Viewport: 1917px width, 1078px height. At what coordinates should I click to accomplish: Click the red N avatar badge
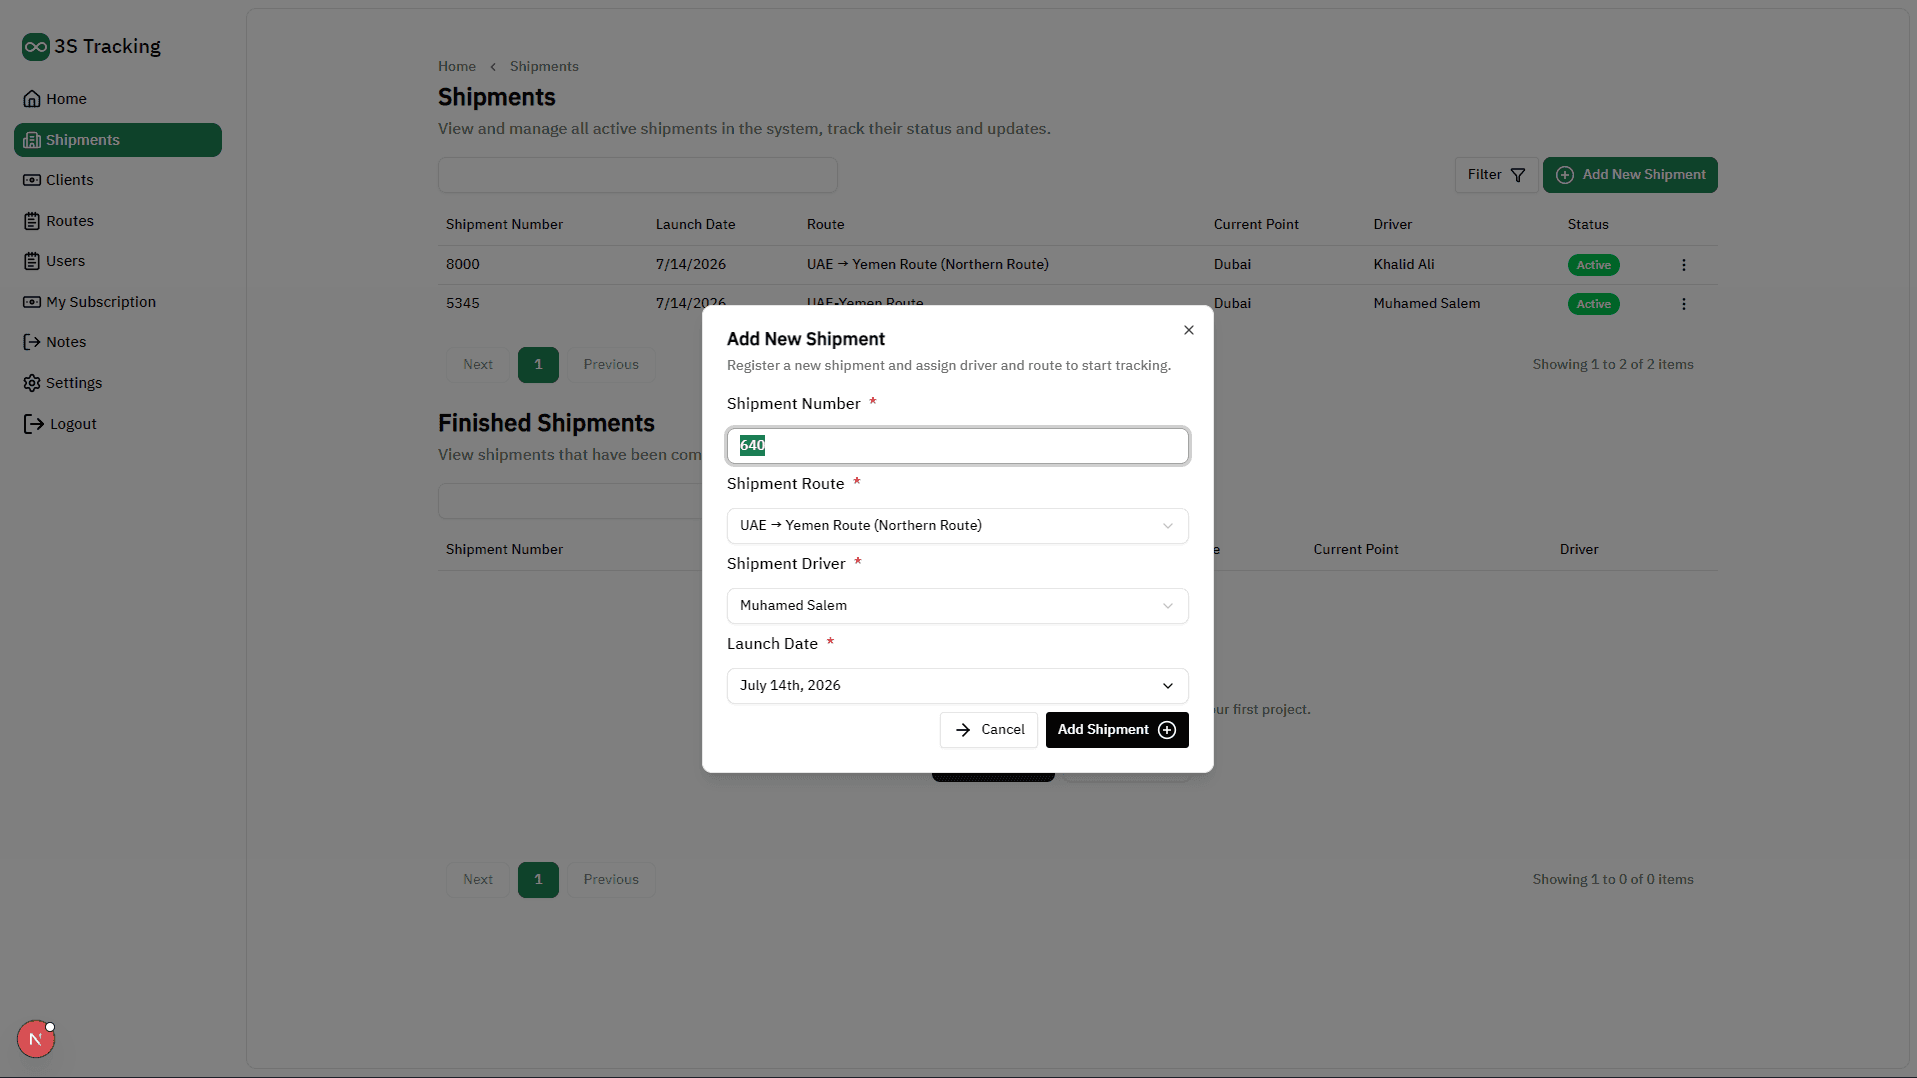coord(36,1040)
